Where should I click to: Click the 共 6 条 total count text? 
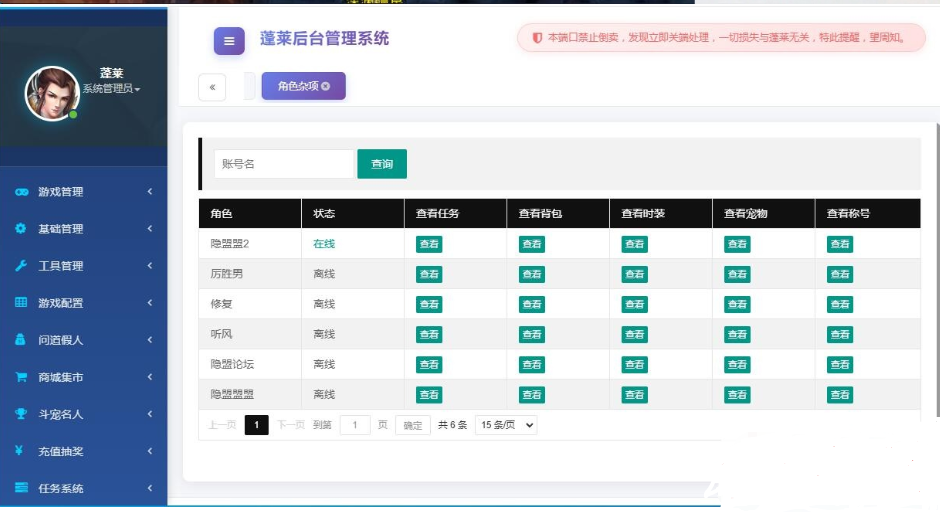click(452, 425)
